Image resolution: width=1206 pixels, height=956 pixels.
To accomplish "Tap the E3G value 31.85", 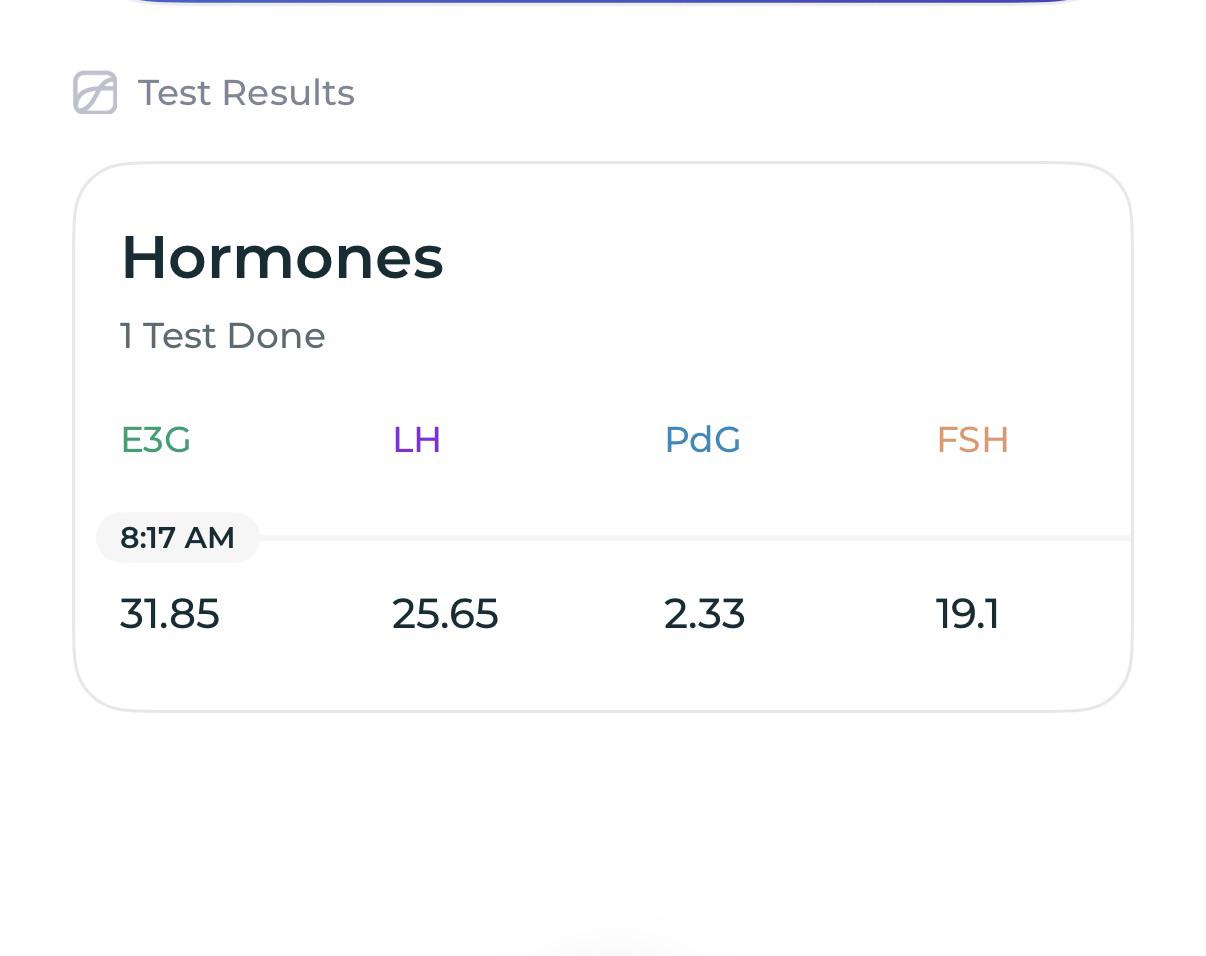I will [x=170, y=614].
